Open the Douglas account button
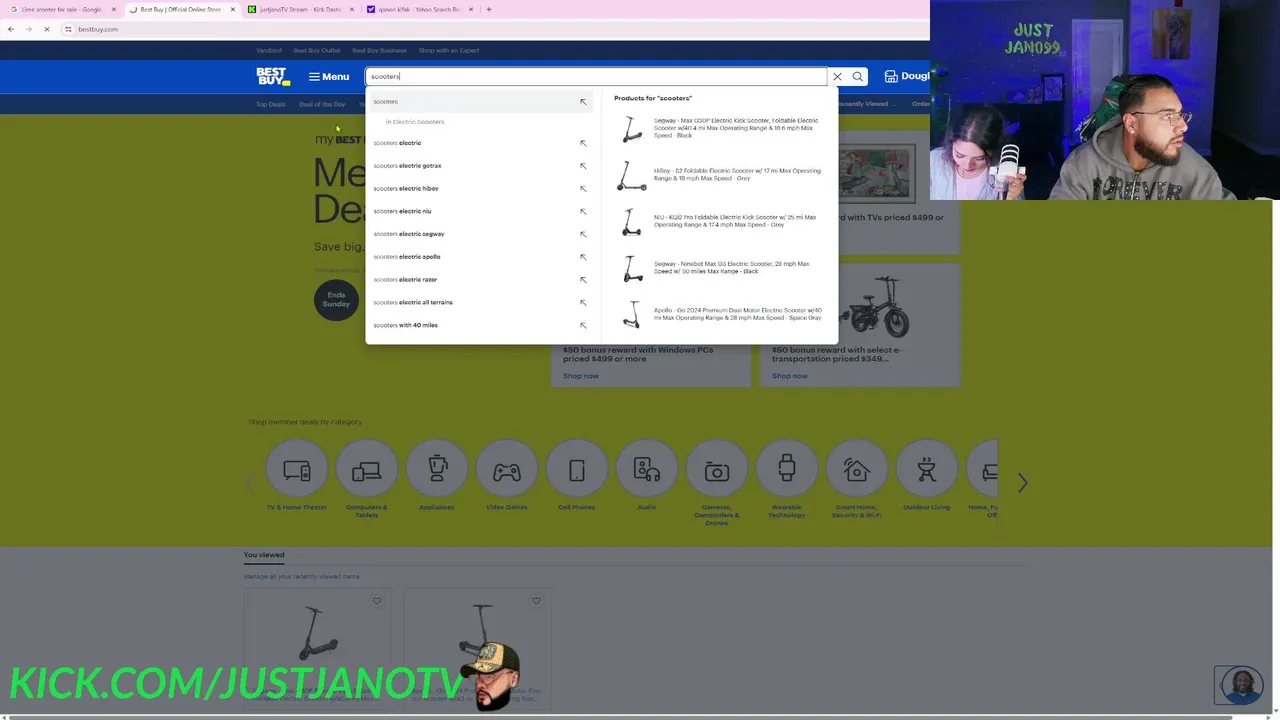Image resolution: width=1280 pixels, height=720 pixels. tap(906, 76)
